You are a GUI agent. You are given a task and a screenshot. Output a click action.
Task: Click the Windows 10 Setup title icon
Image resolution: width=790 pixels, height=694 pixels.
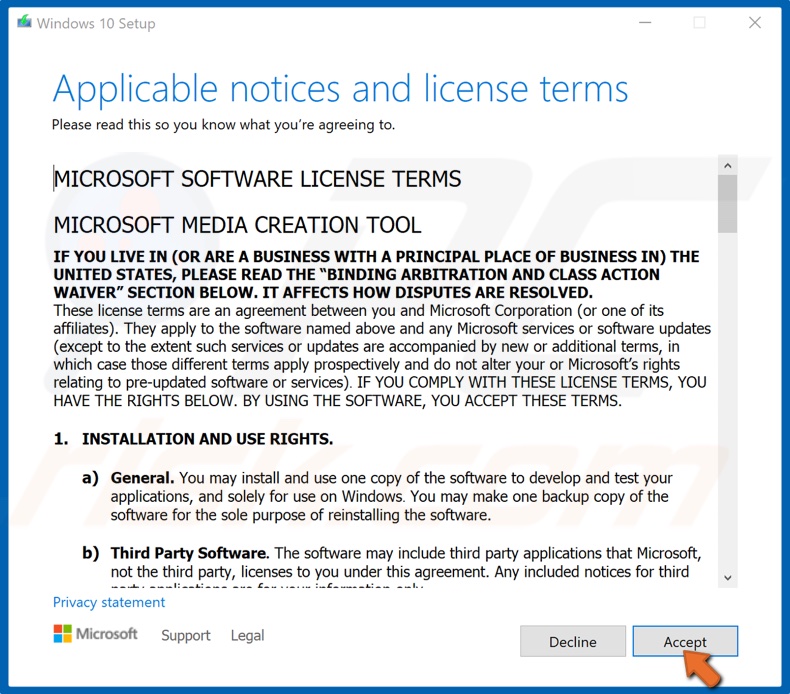click(x=24, y=23)
